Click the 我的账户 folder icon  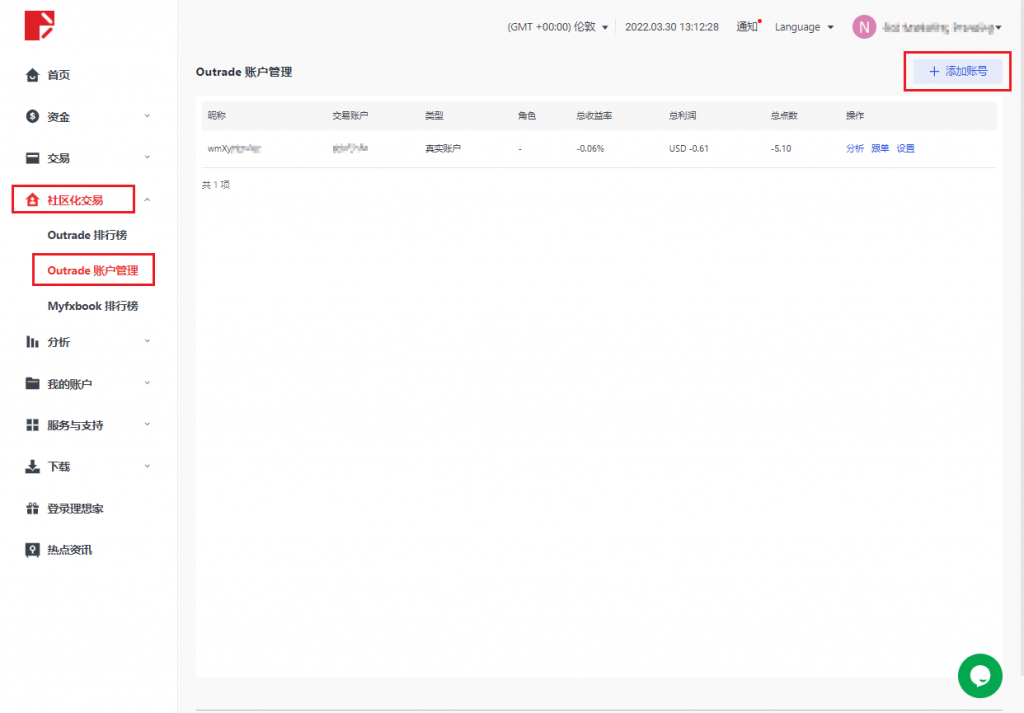click(32, 384)
